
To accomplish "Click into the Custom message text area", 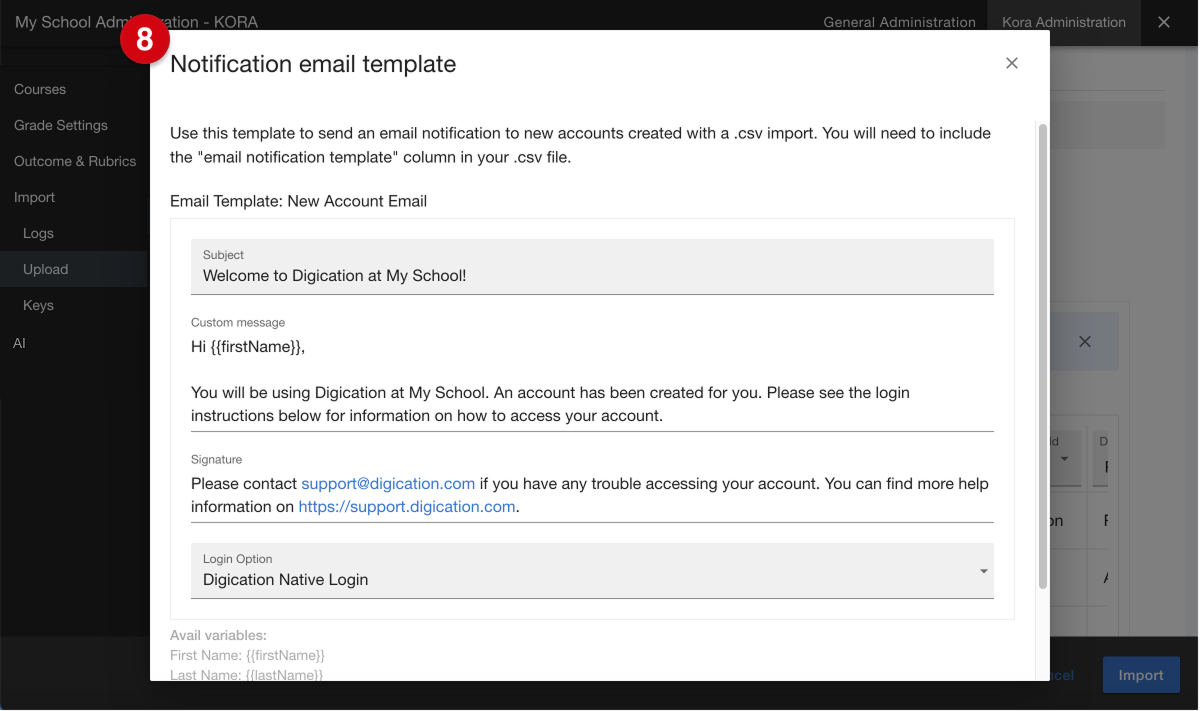I will 592,382.
